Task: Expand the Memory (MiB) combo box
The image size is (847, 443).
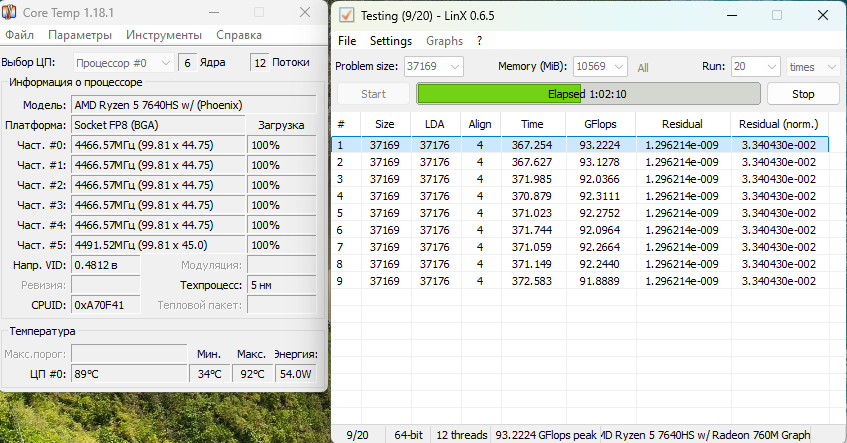Action: click(x=600, y=66)
